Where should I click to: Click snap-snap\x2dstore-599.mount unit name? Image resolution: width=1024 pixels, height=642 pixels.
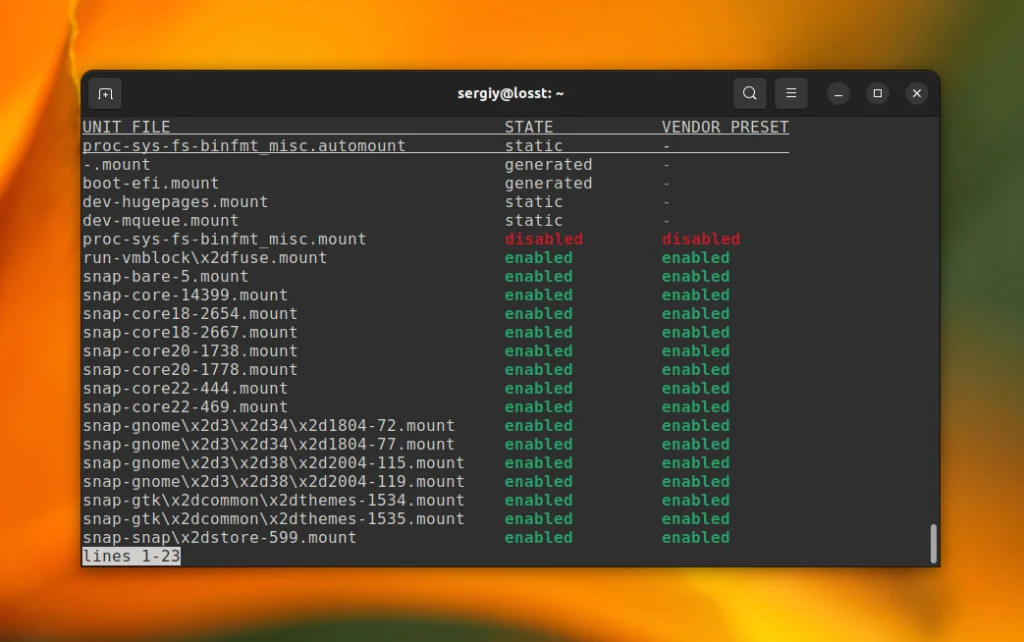click(x=219, y=538)
